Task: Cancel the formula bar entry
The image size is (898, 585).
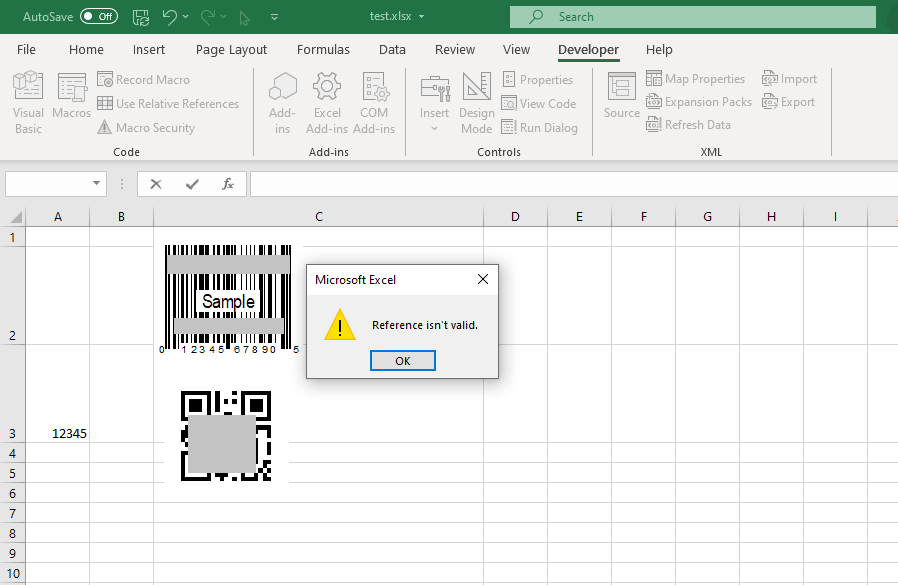Action: tap(156, 184)
